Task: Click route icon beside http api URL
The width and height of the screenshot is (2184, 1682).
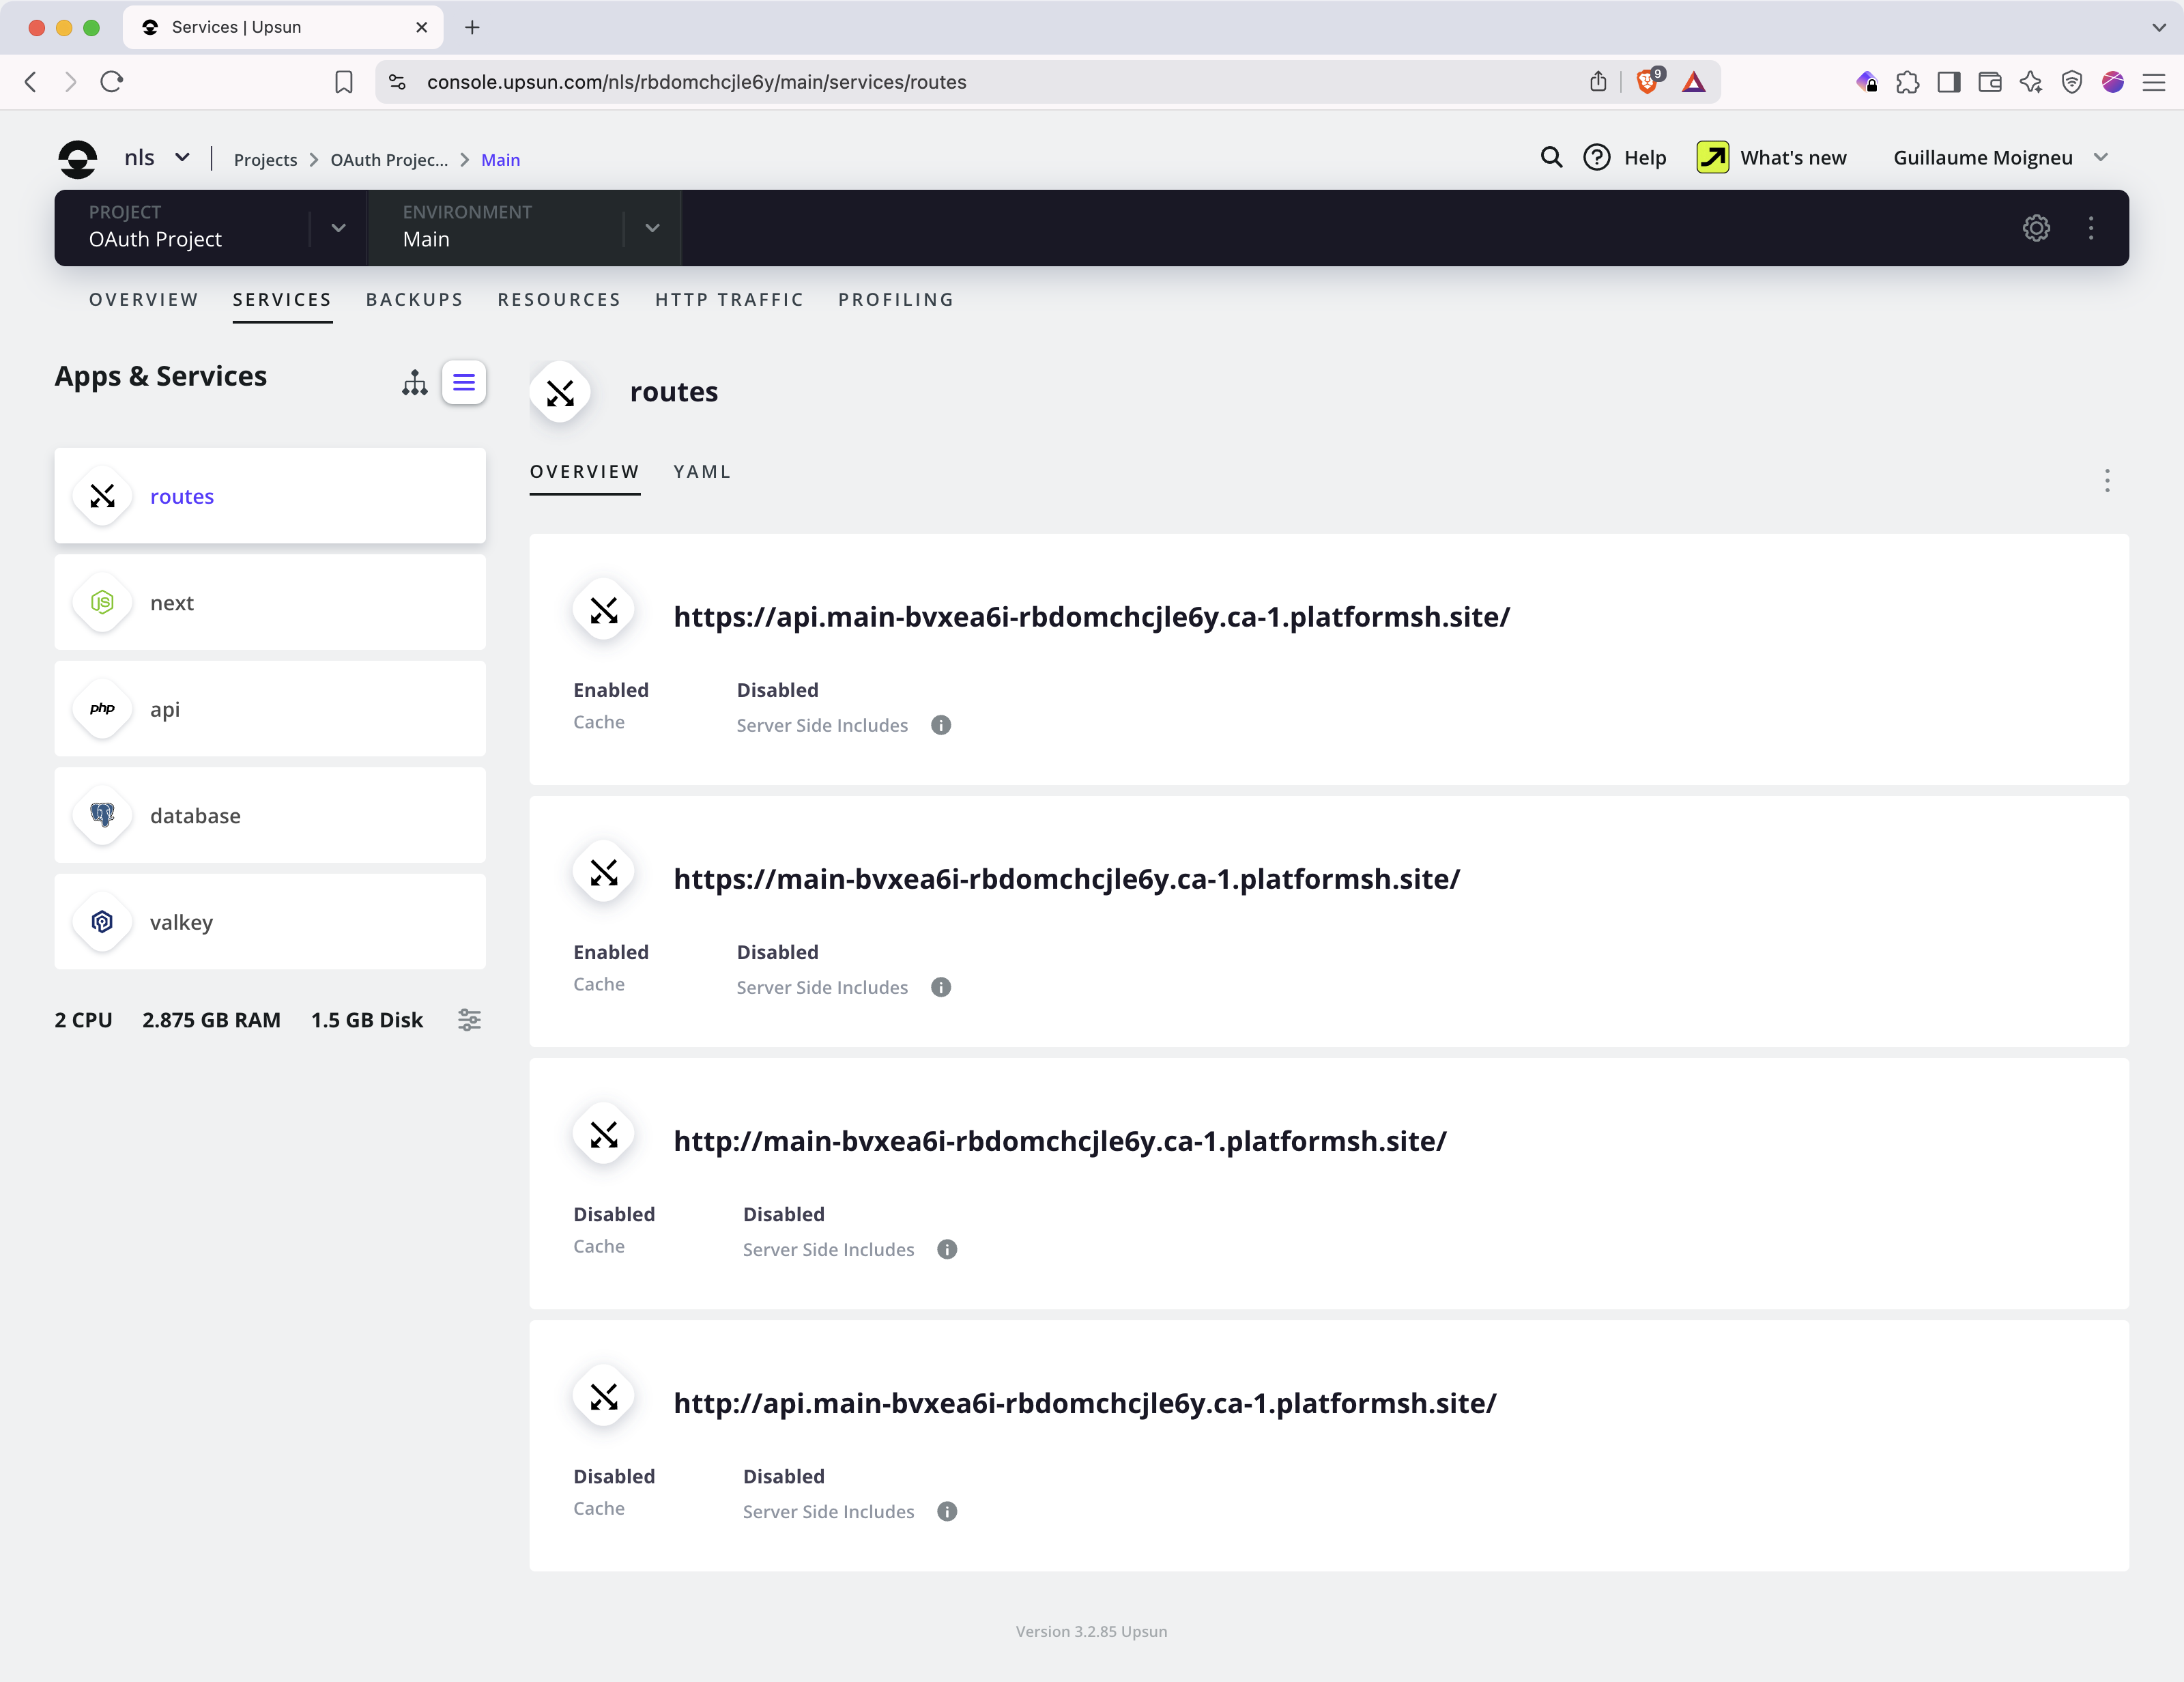Action: [x=604, y=1396]
